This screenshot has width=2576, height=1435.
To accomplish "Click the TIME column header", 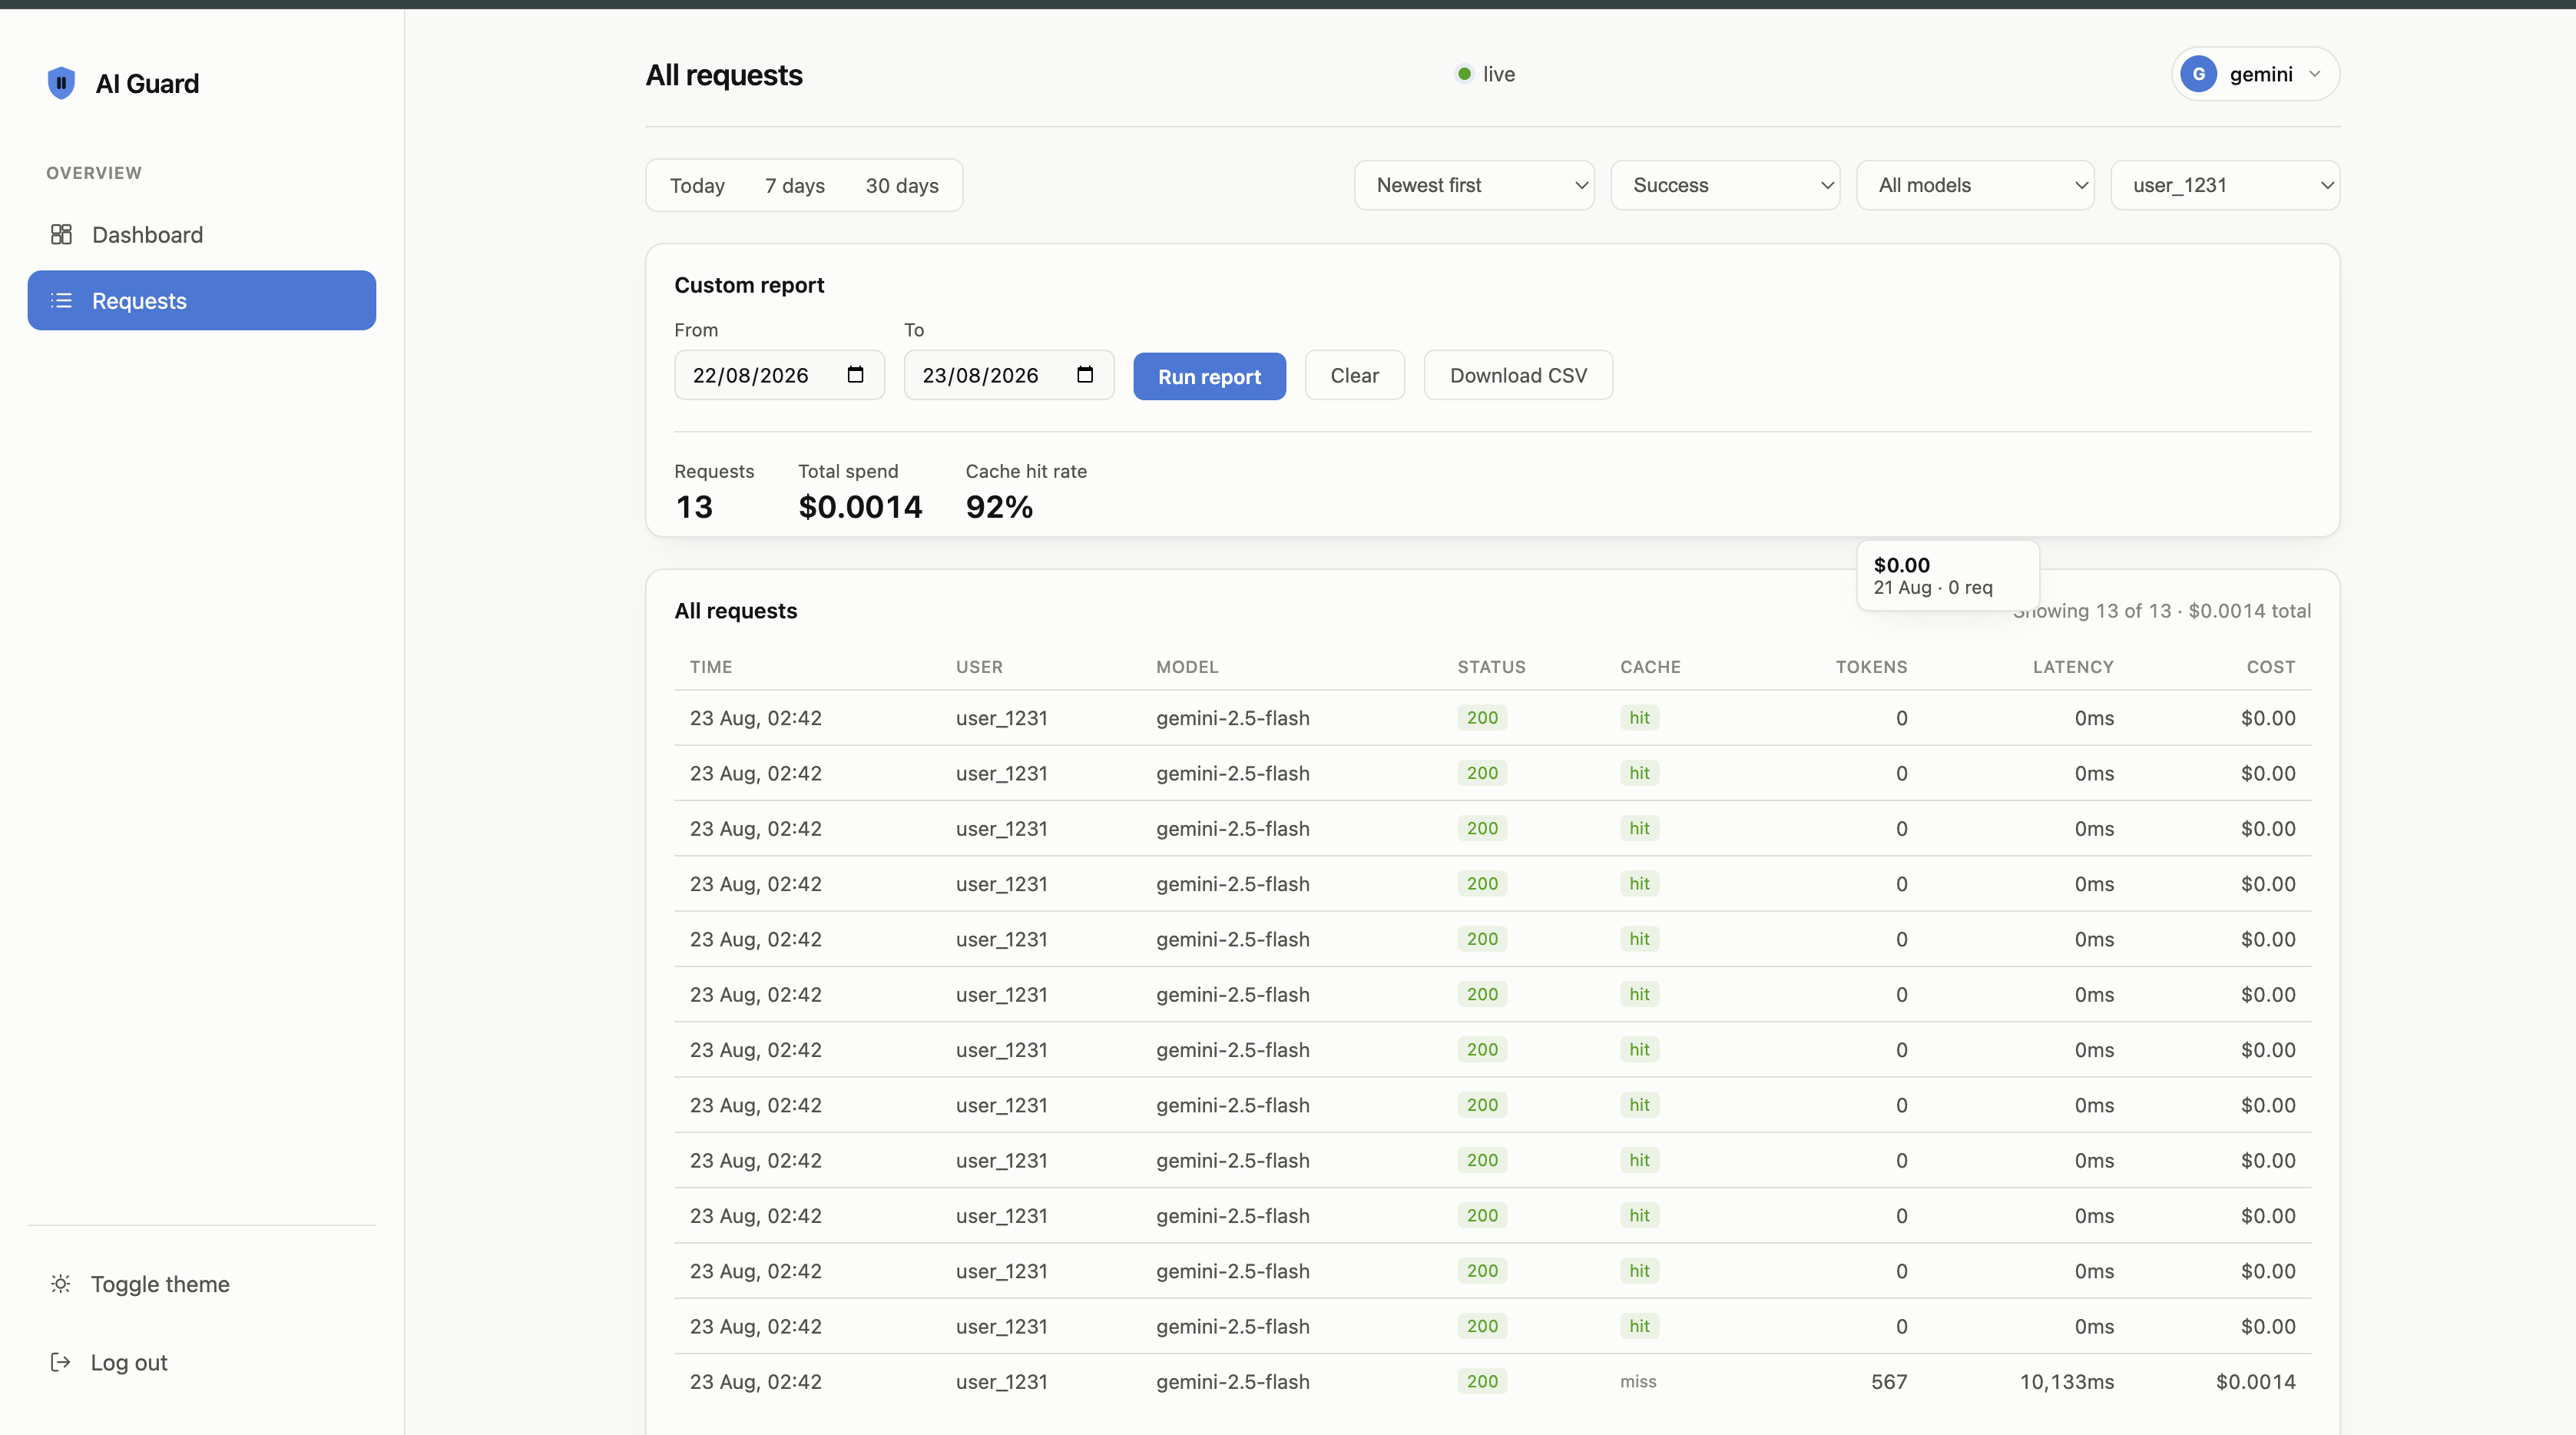I will [711, 667].
